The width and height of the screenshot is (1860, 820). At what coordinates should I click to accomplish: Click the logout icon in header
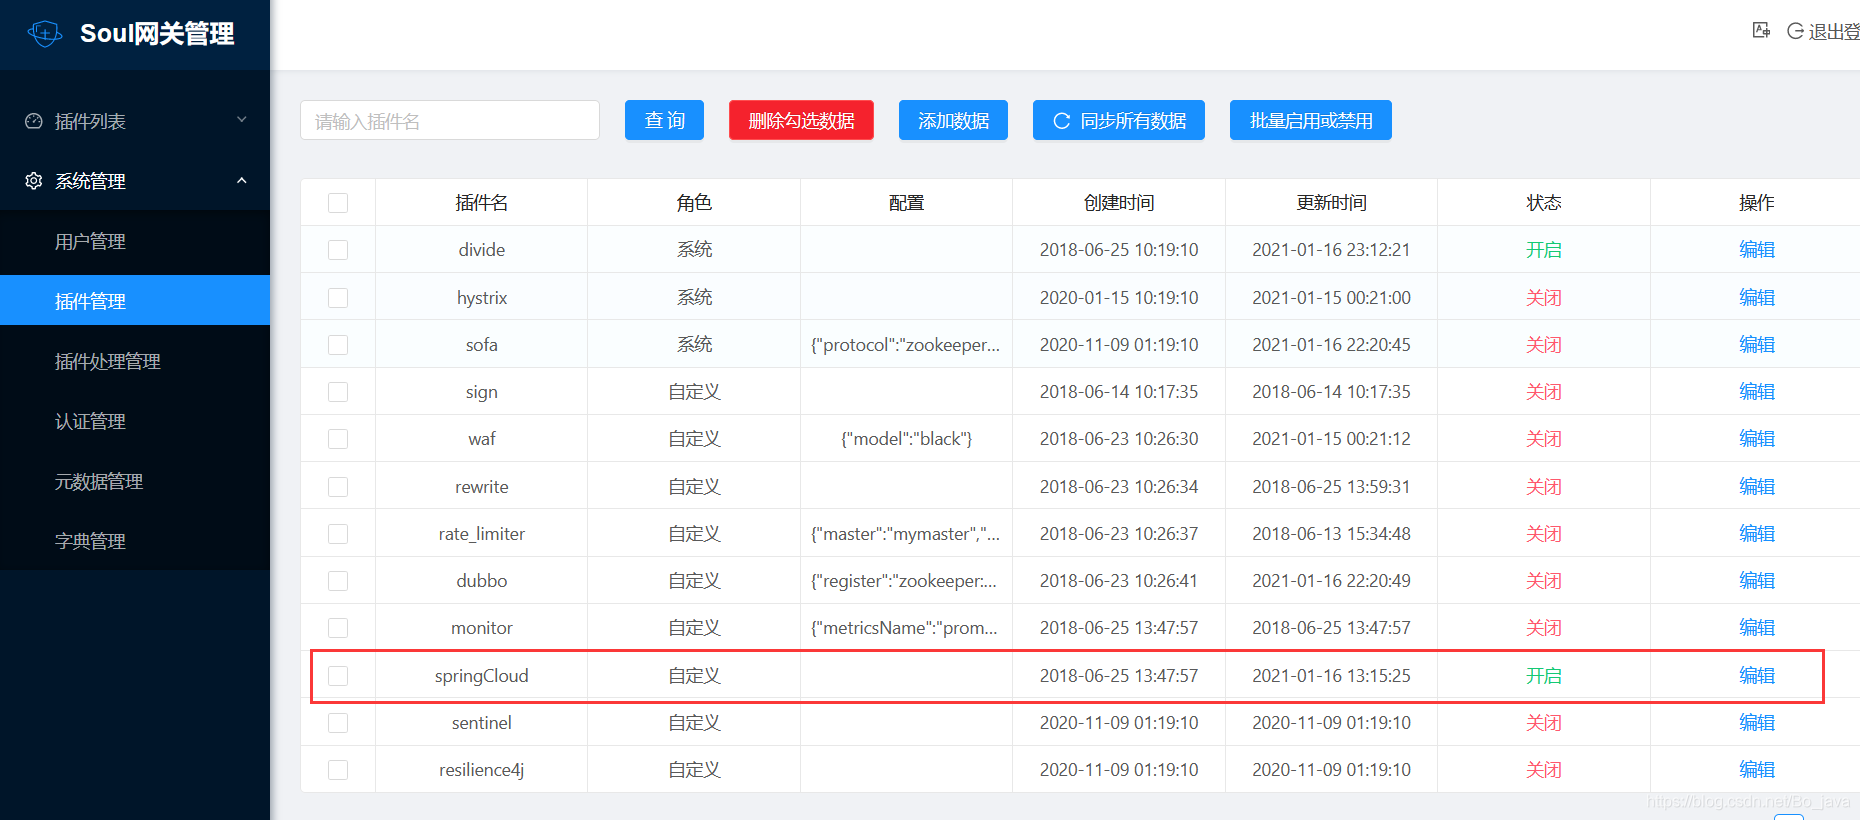pos(1795,31)
